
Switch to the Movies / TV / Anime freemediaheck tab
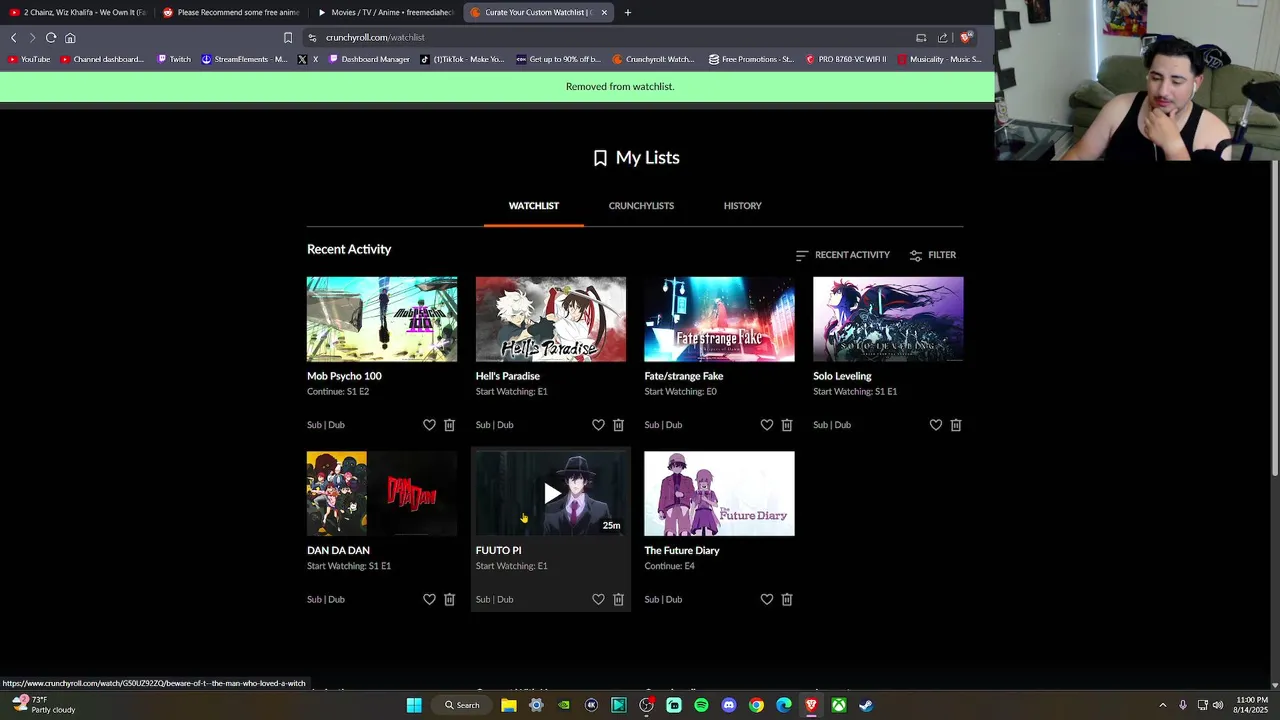385,13
